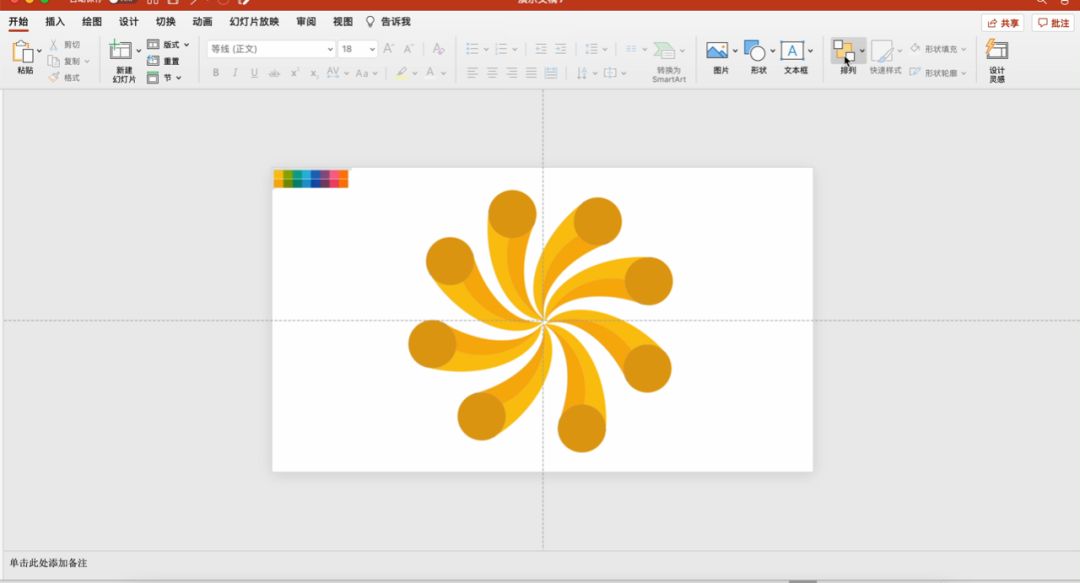The width and height of the screenshot is (1080, 583).
Task: Click the justify text alignment icon
Action: [x=531, y=72]
